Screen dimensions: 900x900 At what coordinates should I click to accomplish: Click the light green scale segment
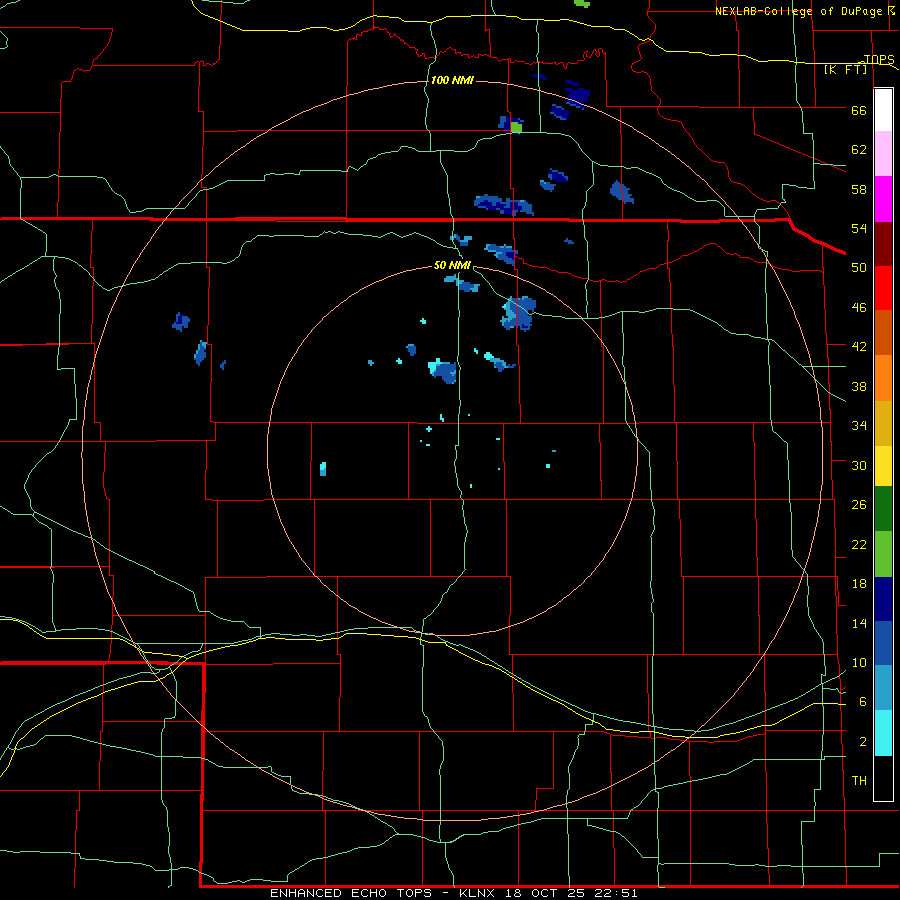point(883,554)
